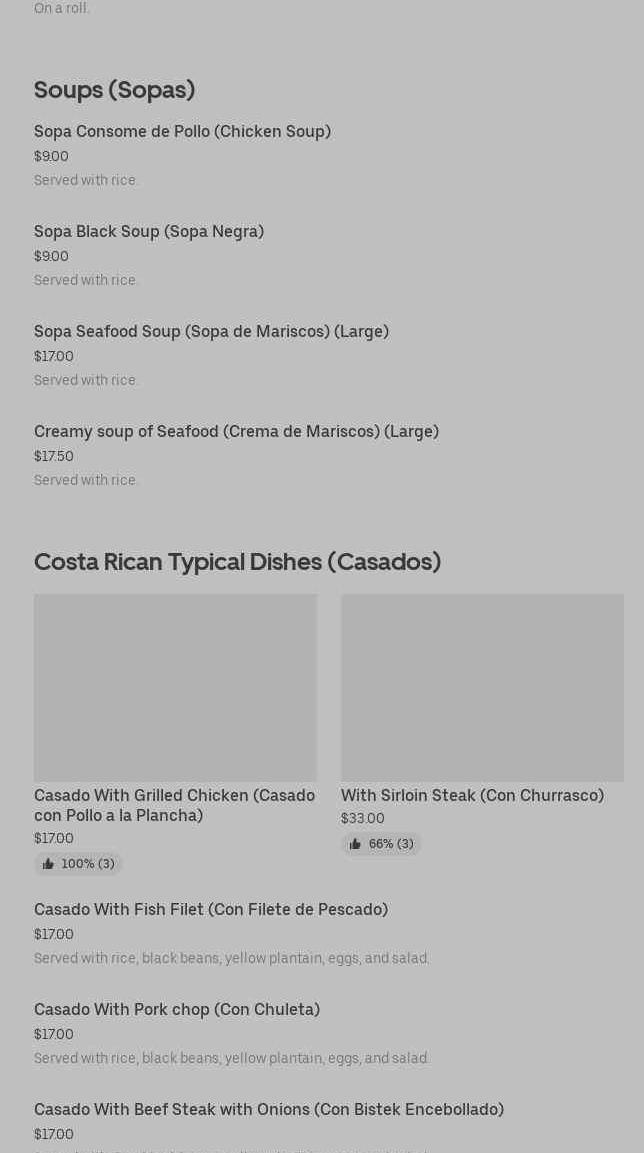Click the Soups (Sopas) section heading

[114, 90]
